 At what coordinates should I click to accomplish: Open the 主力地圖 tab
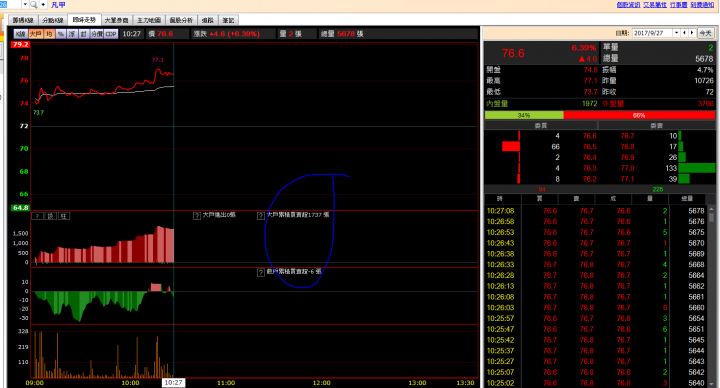coord(149,20)
